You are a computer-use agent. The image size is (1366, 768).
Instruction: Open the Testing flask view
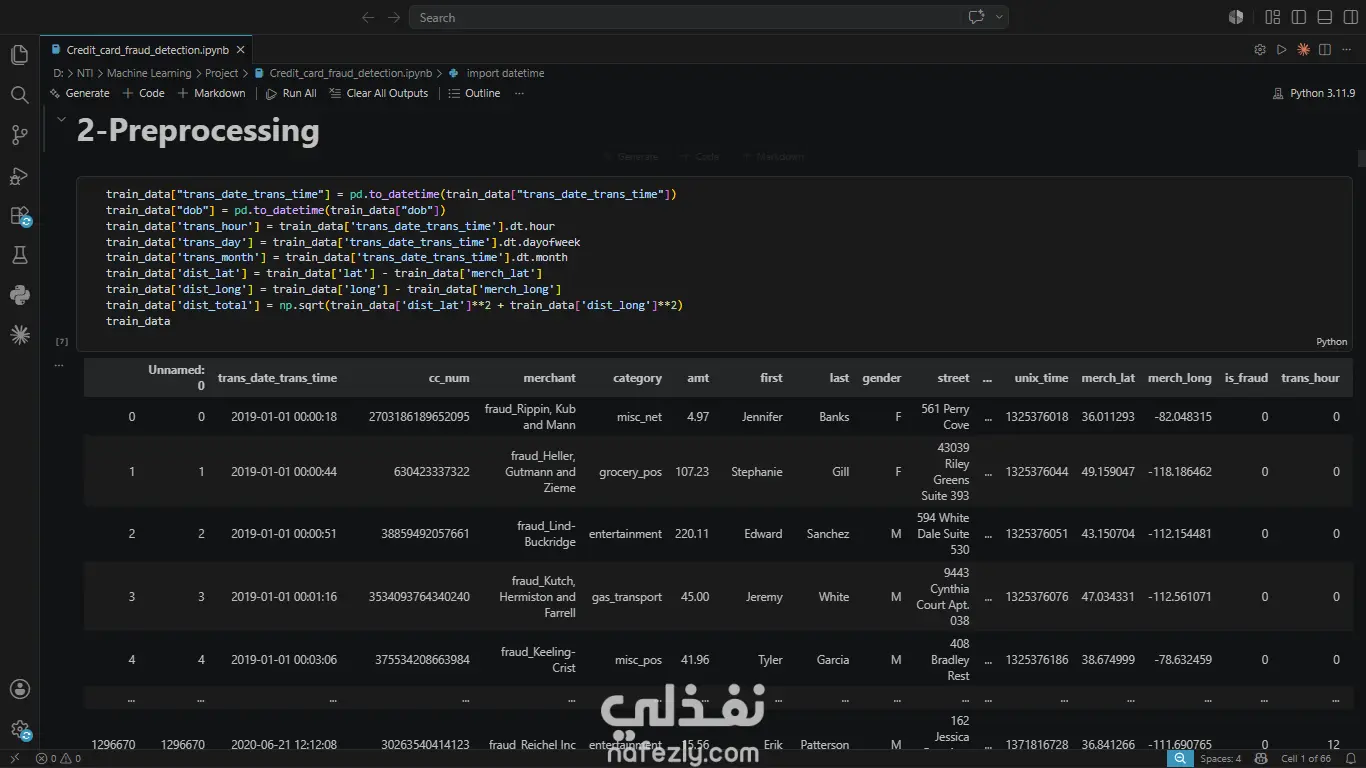click(x=19, y=256)
